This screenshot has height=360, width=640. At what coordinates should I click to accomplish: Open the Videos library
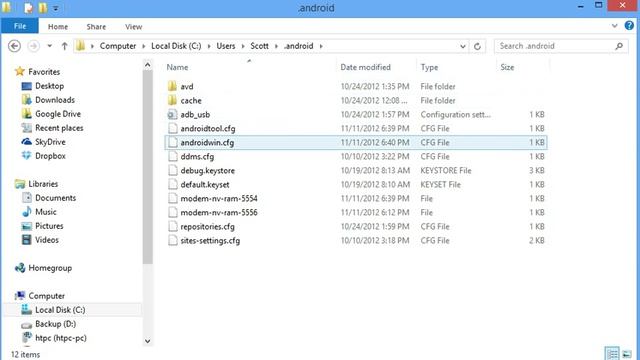tap(47, 240)
